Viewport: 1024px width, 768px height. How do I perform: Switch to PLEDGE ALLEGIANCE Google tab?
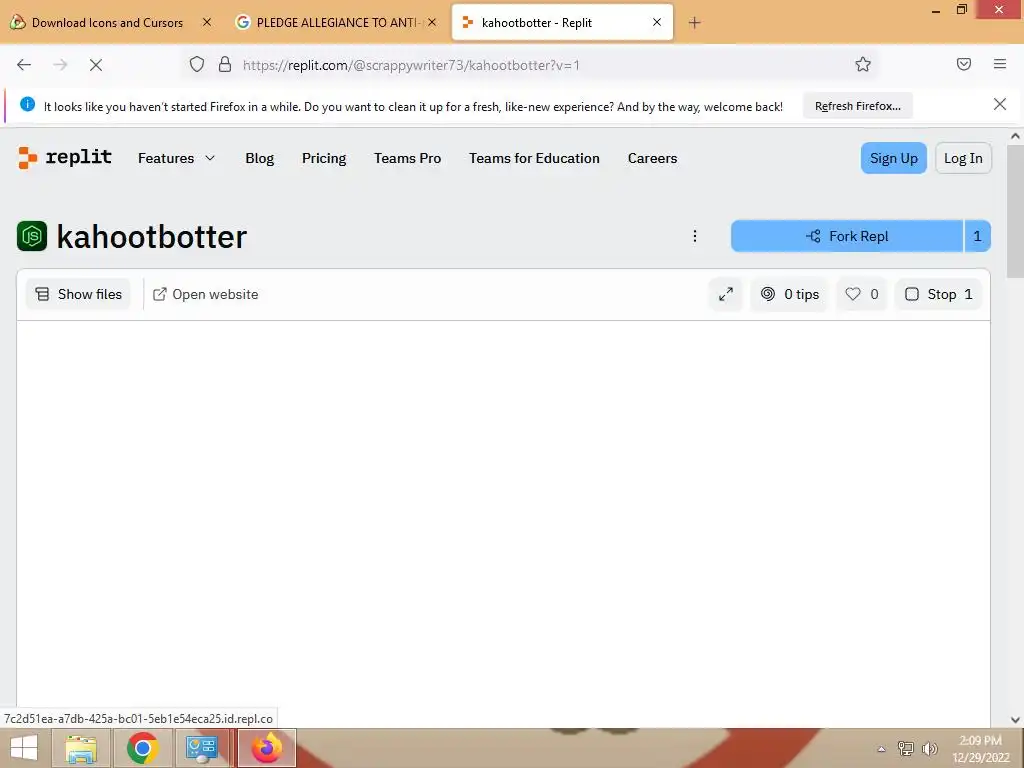[x=336, y=23]
